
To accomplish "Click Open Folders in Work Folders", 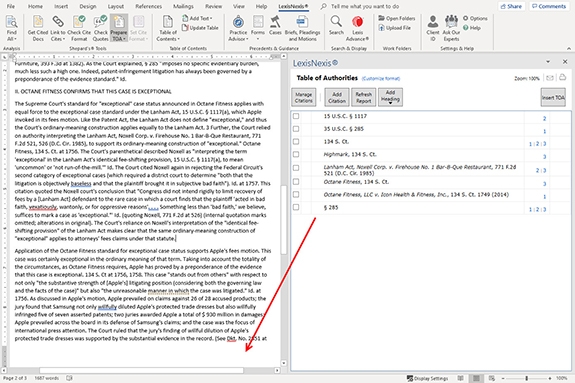I will (396, 18).
